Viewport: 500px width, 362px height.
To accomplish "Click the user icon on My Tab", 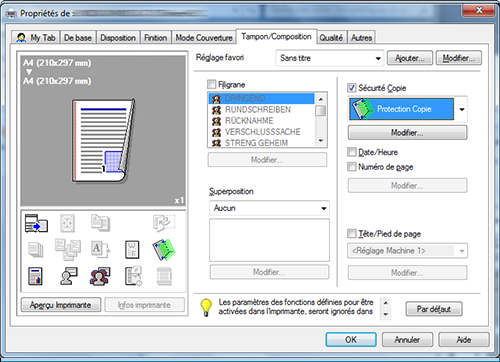I will [x=21, y=38].
